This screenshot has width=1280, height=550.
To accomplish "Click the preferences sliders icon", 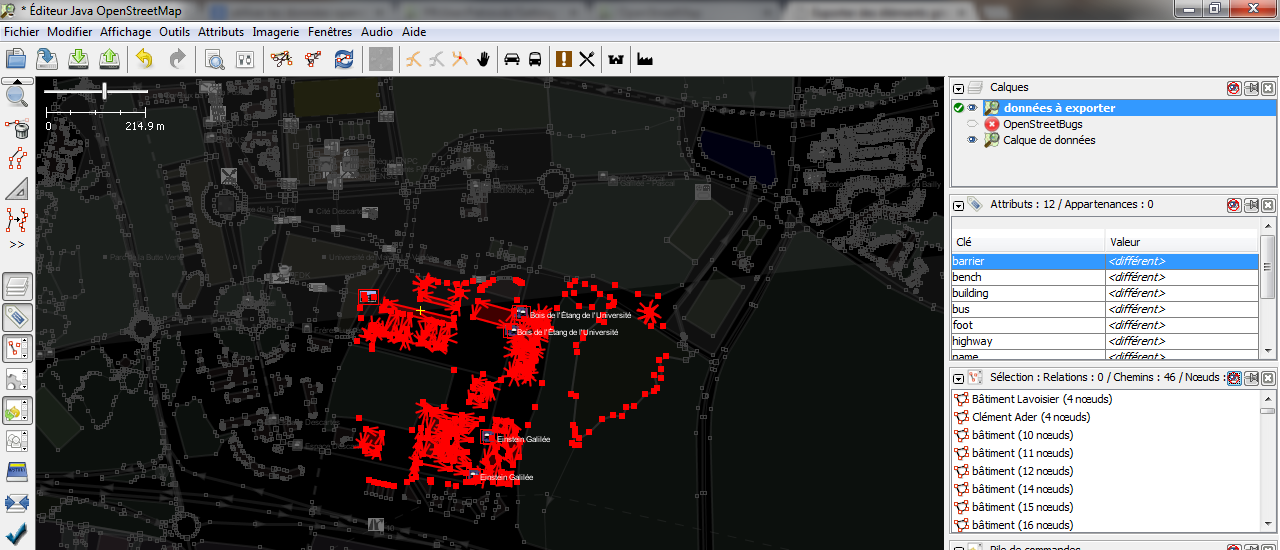I will 245,59.
